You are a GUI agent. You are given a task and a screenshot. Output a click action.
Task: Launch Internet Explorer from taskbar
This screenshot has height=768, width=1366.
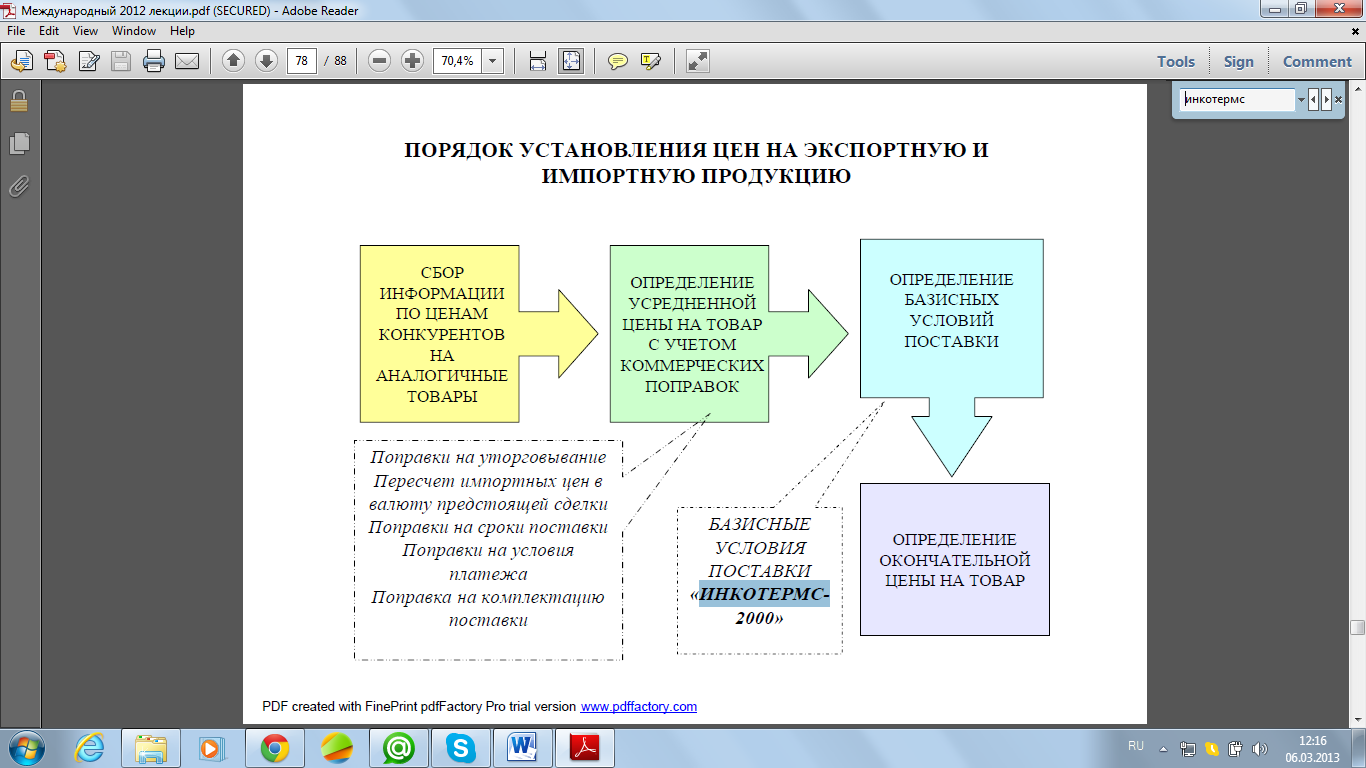pos(90,748)
